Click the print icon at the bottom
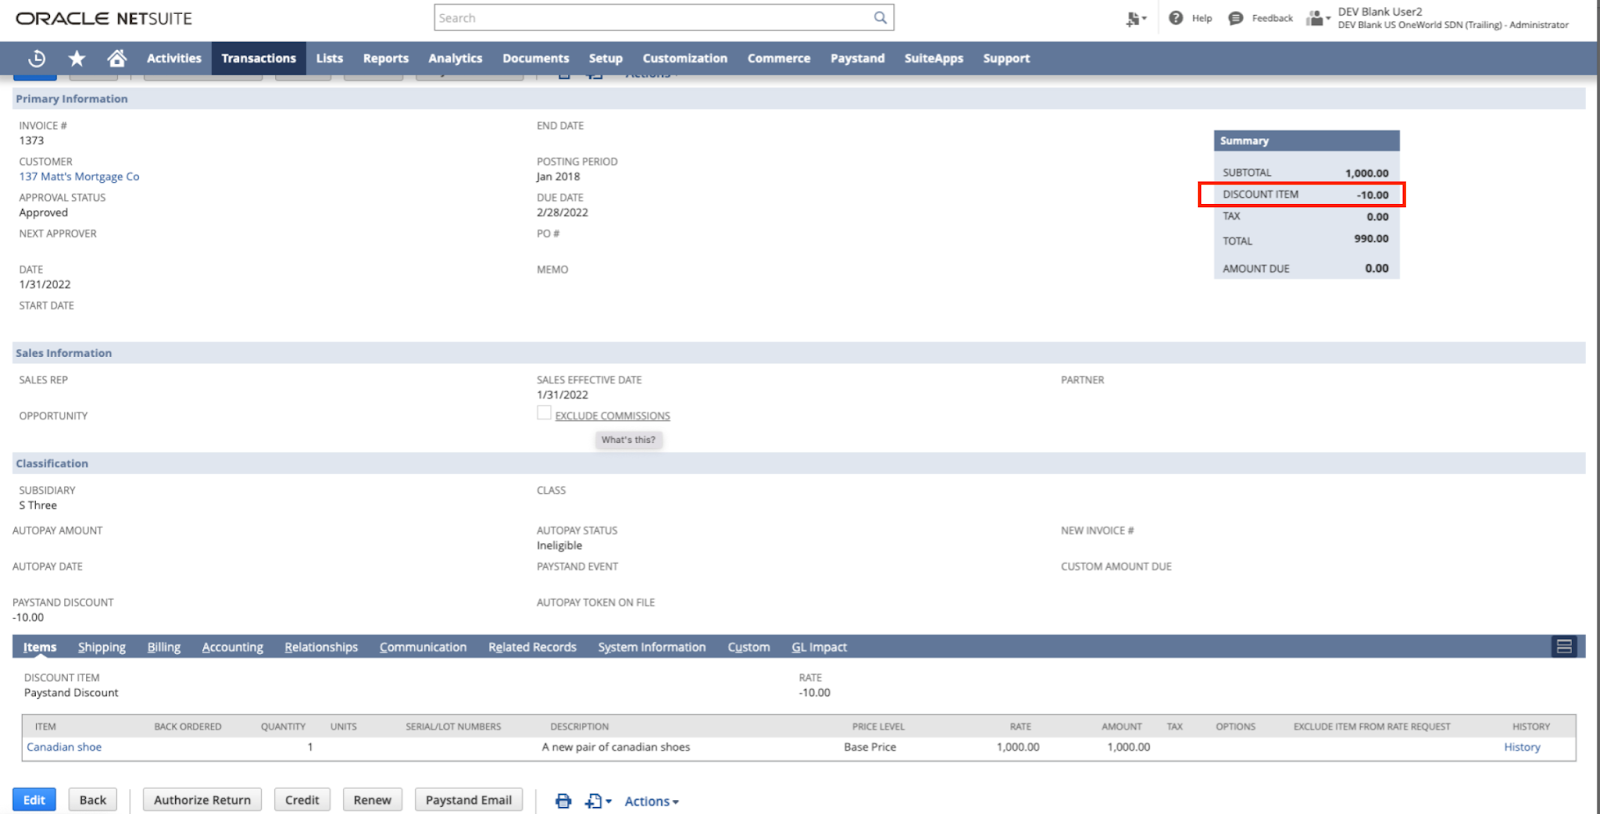The height and width of the screenshot is (814, 1600). pos(563,801)
